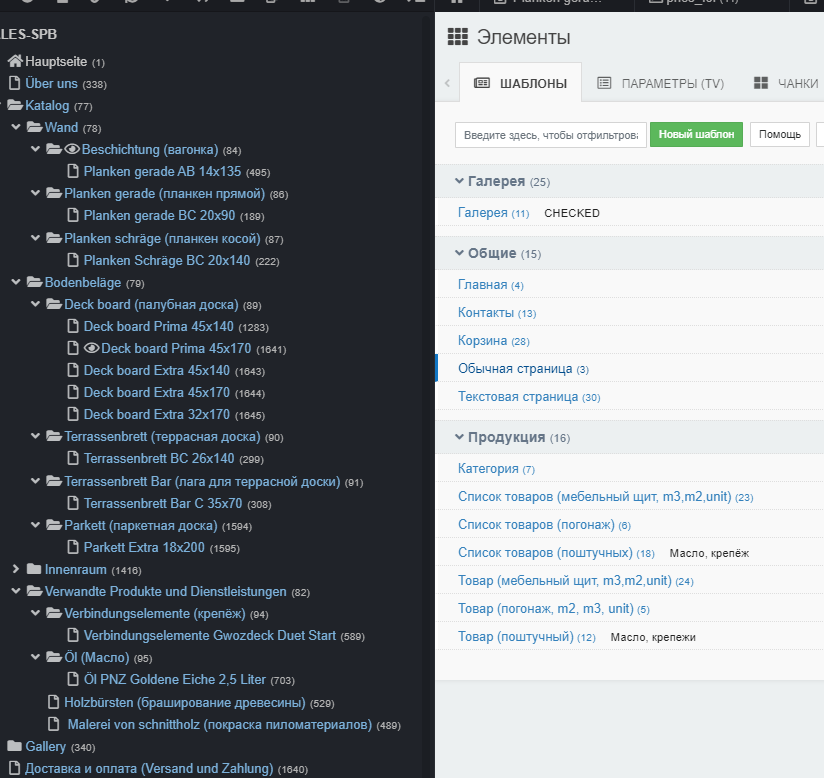The image size is (824, 778).
Task: Click the Помощь button
Action: (779, 135)
